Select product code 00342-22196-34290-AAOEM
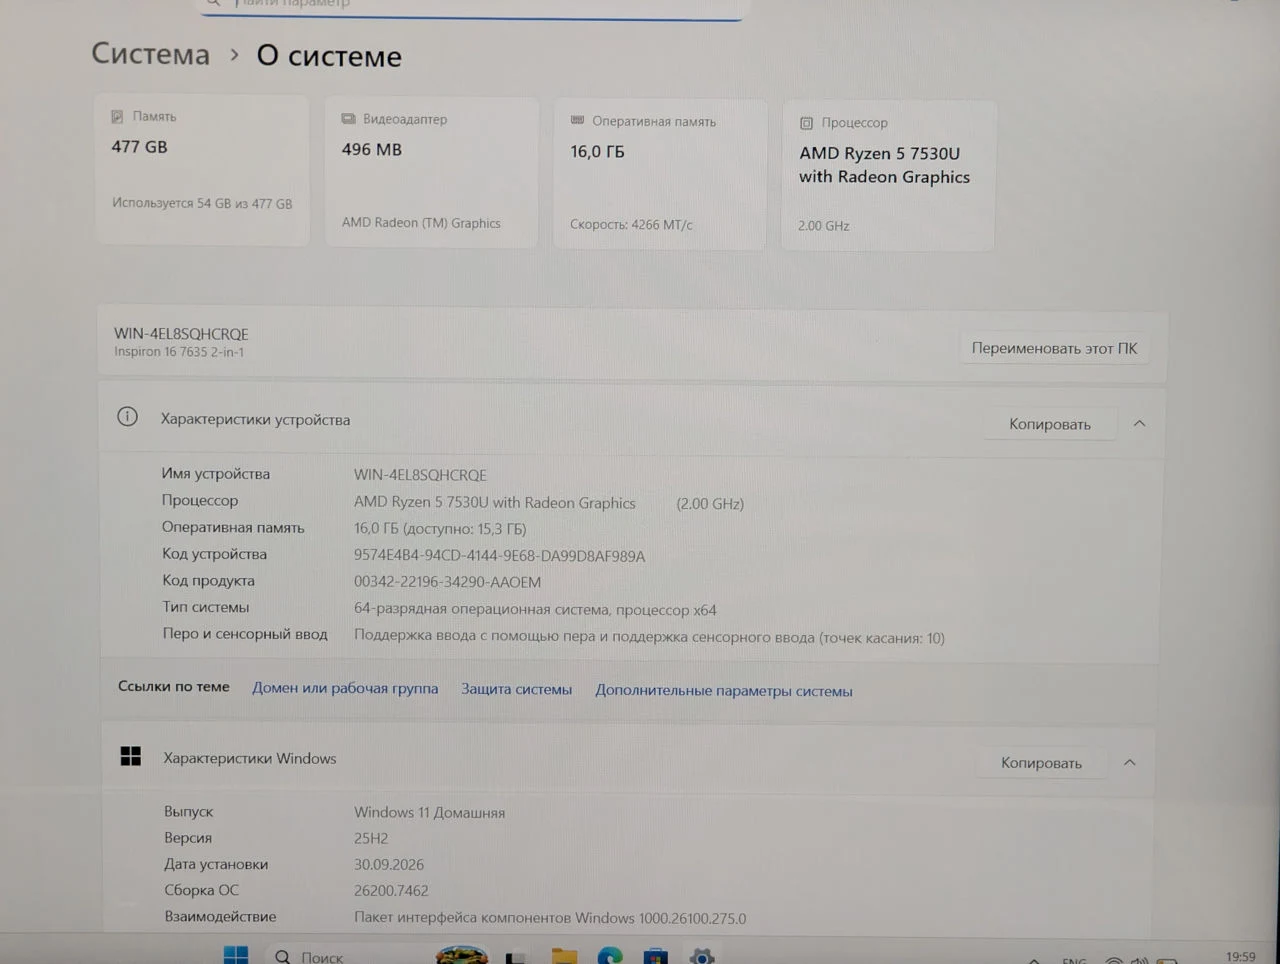The image size is (1280, 964). [x=447, y=582]
